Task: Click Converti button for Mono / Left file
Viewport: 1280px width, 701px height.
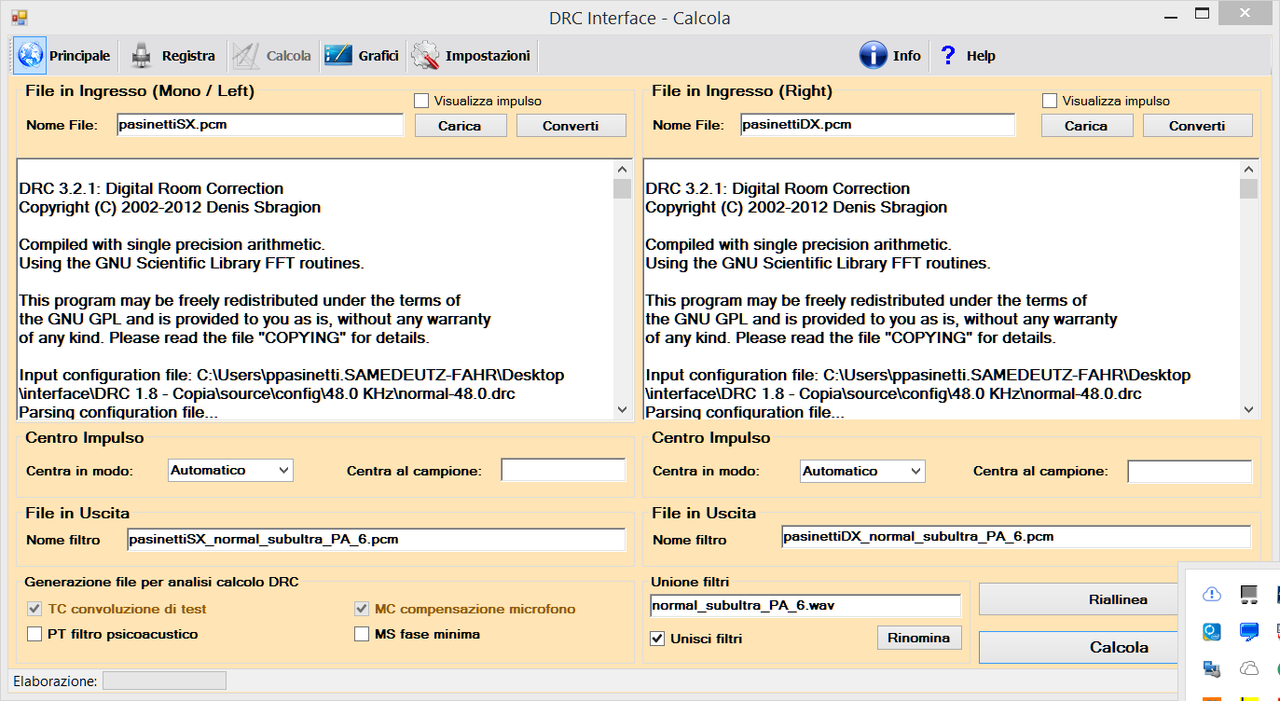Action: (x=571, y=126)
